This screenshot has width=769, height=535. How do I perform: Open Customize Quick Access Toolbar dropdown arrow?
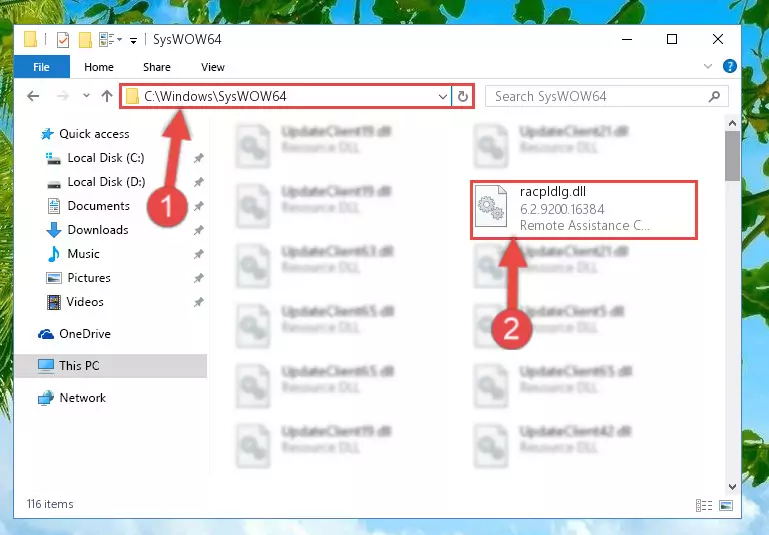click(x=133, y=41)
